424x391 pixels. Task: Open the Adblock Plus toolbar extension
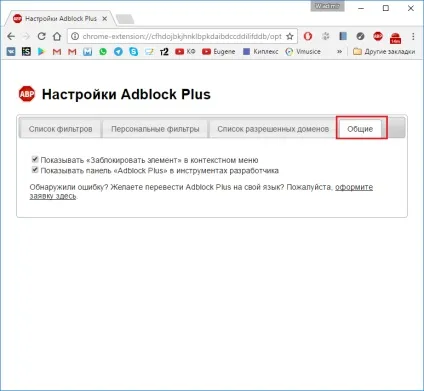click(378, 36)
